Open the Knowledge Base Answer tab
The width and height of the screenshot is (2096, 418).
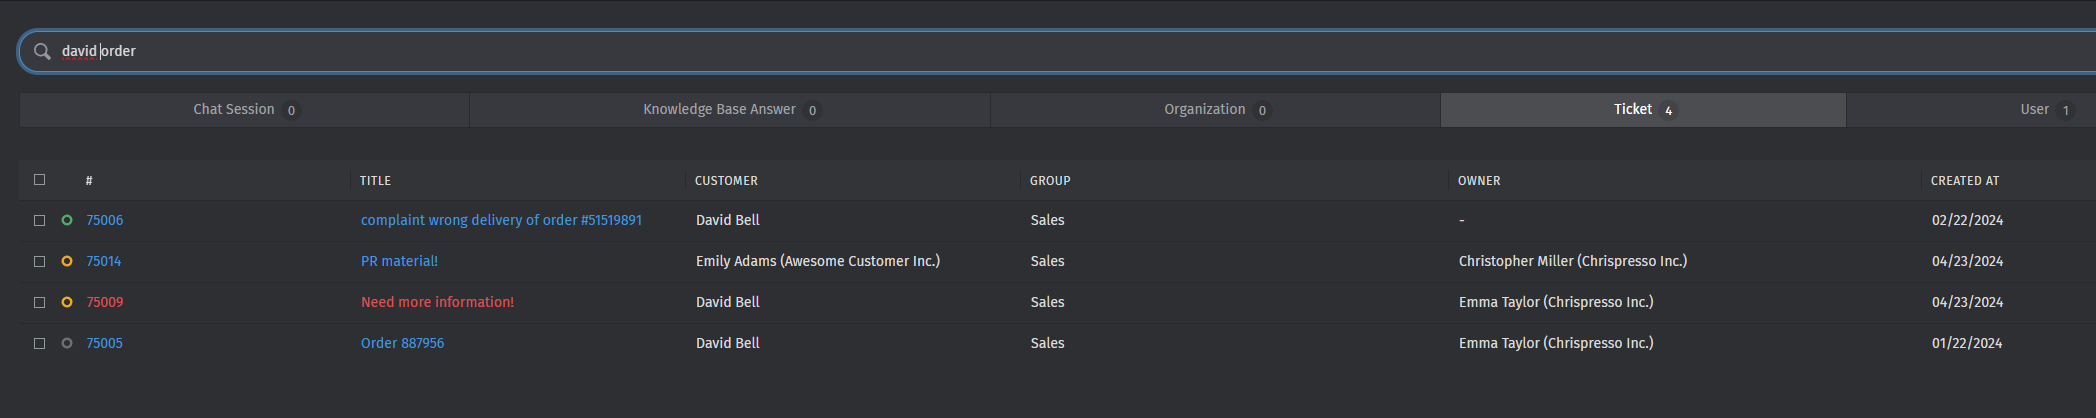(x=729, y=110)
